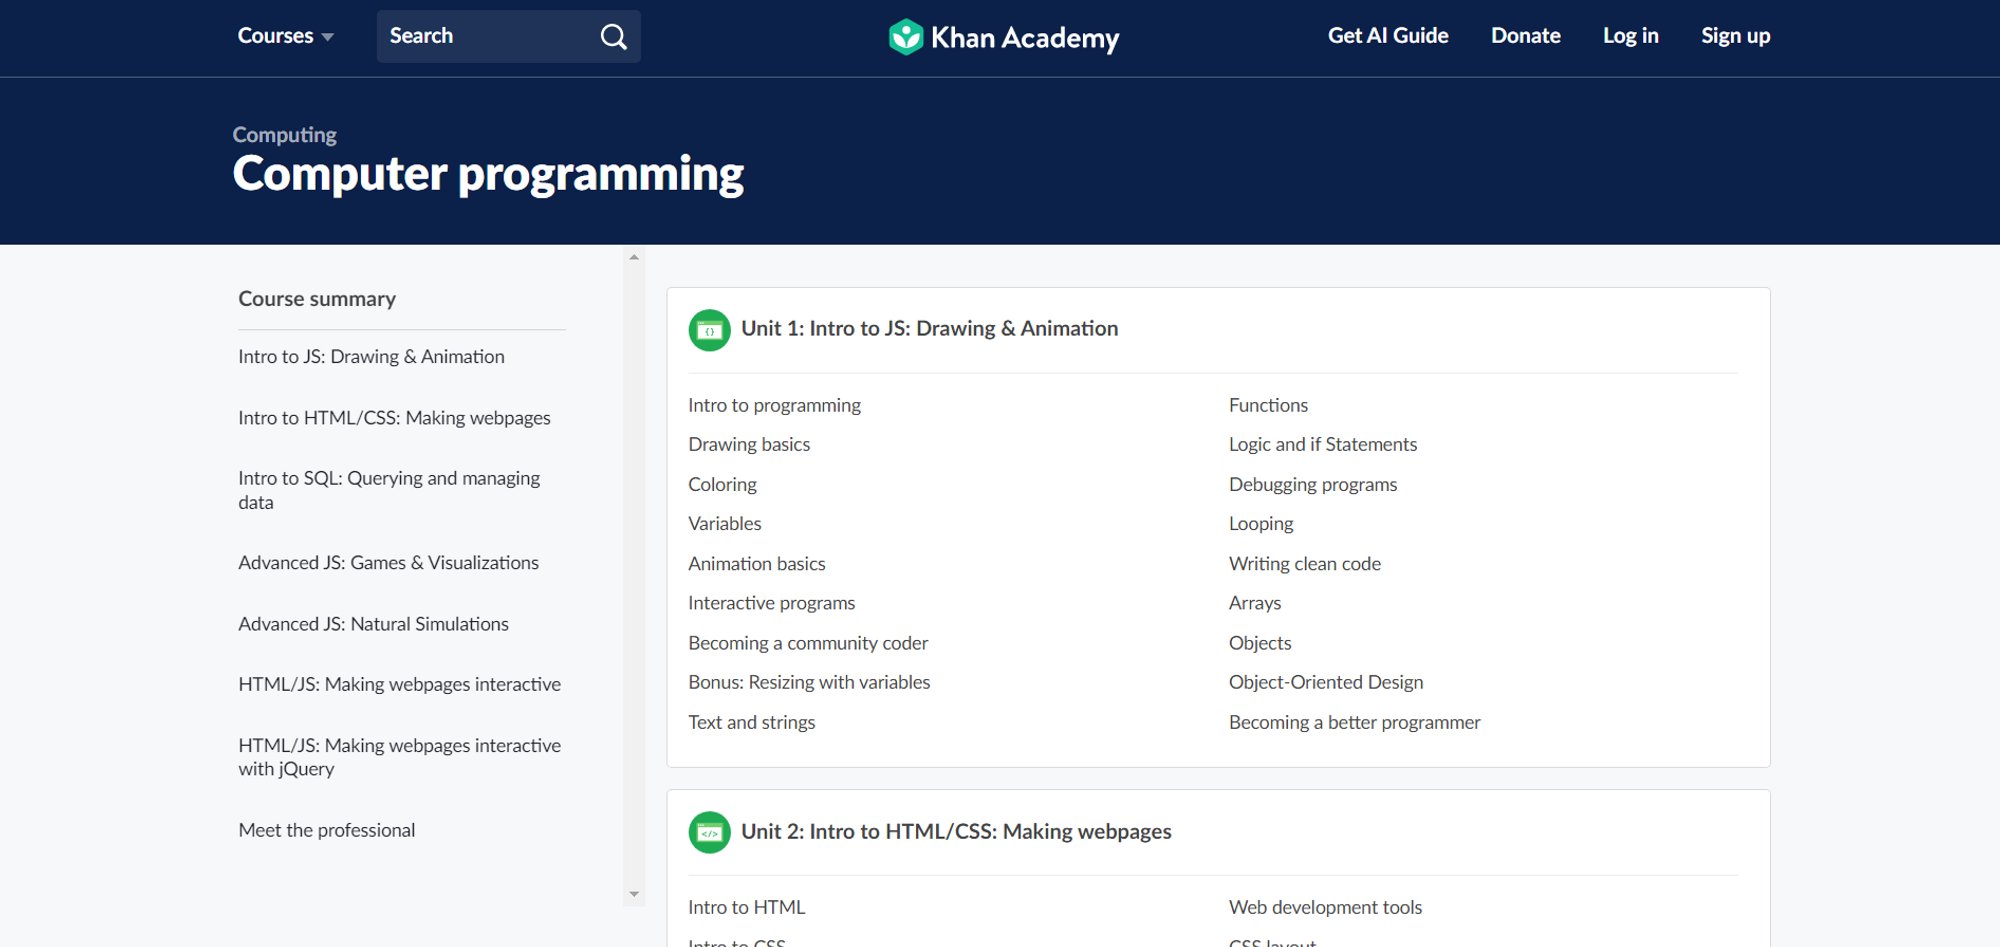2000x947 pixels.
Task: Open Becoming a community coder lesson
Action: point(808,643)
